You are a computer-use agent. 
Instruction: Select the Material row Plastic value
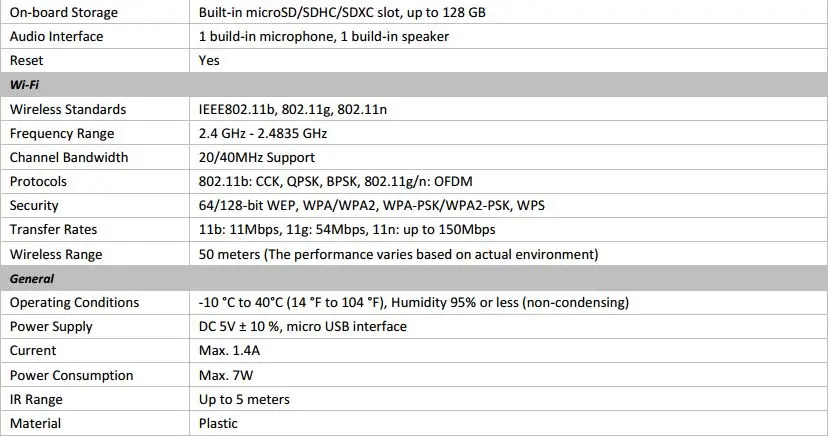(x=218, y=423)
